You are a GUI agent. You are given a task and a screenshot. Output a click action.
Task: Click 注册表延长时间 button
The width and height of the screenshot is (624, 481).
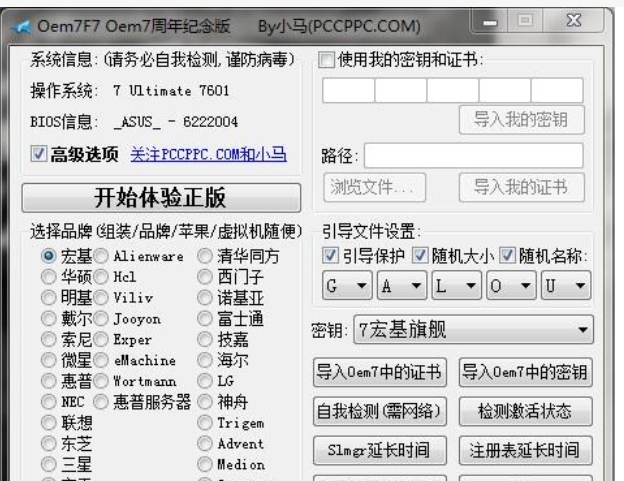point(525,450)
